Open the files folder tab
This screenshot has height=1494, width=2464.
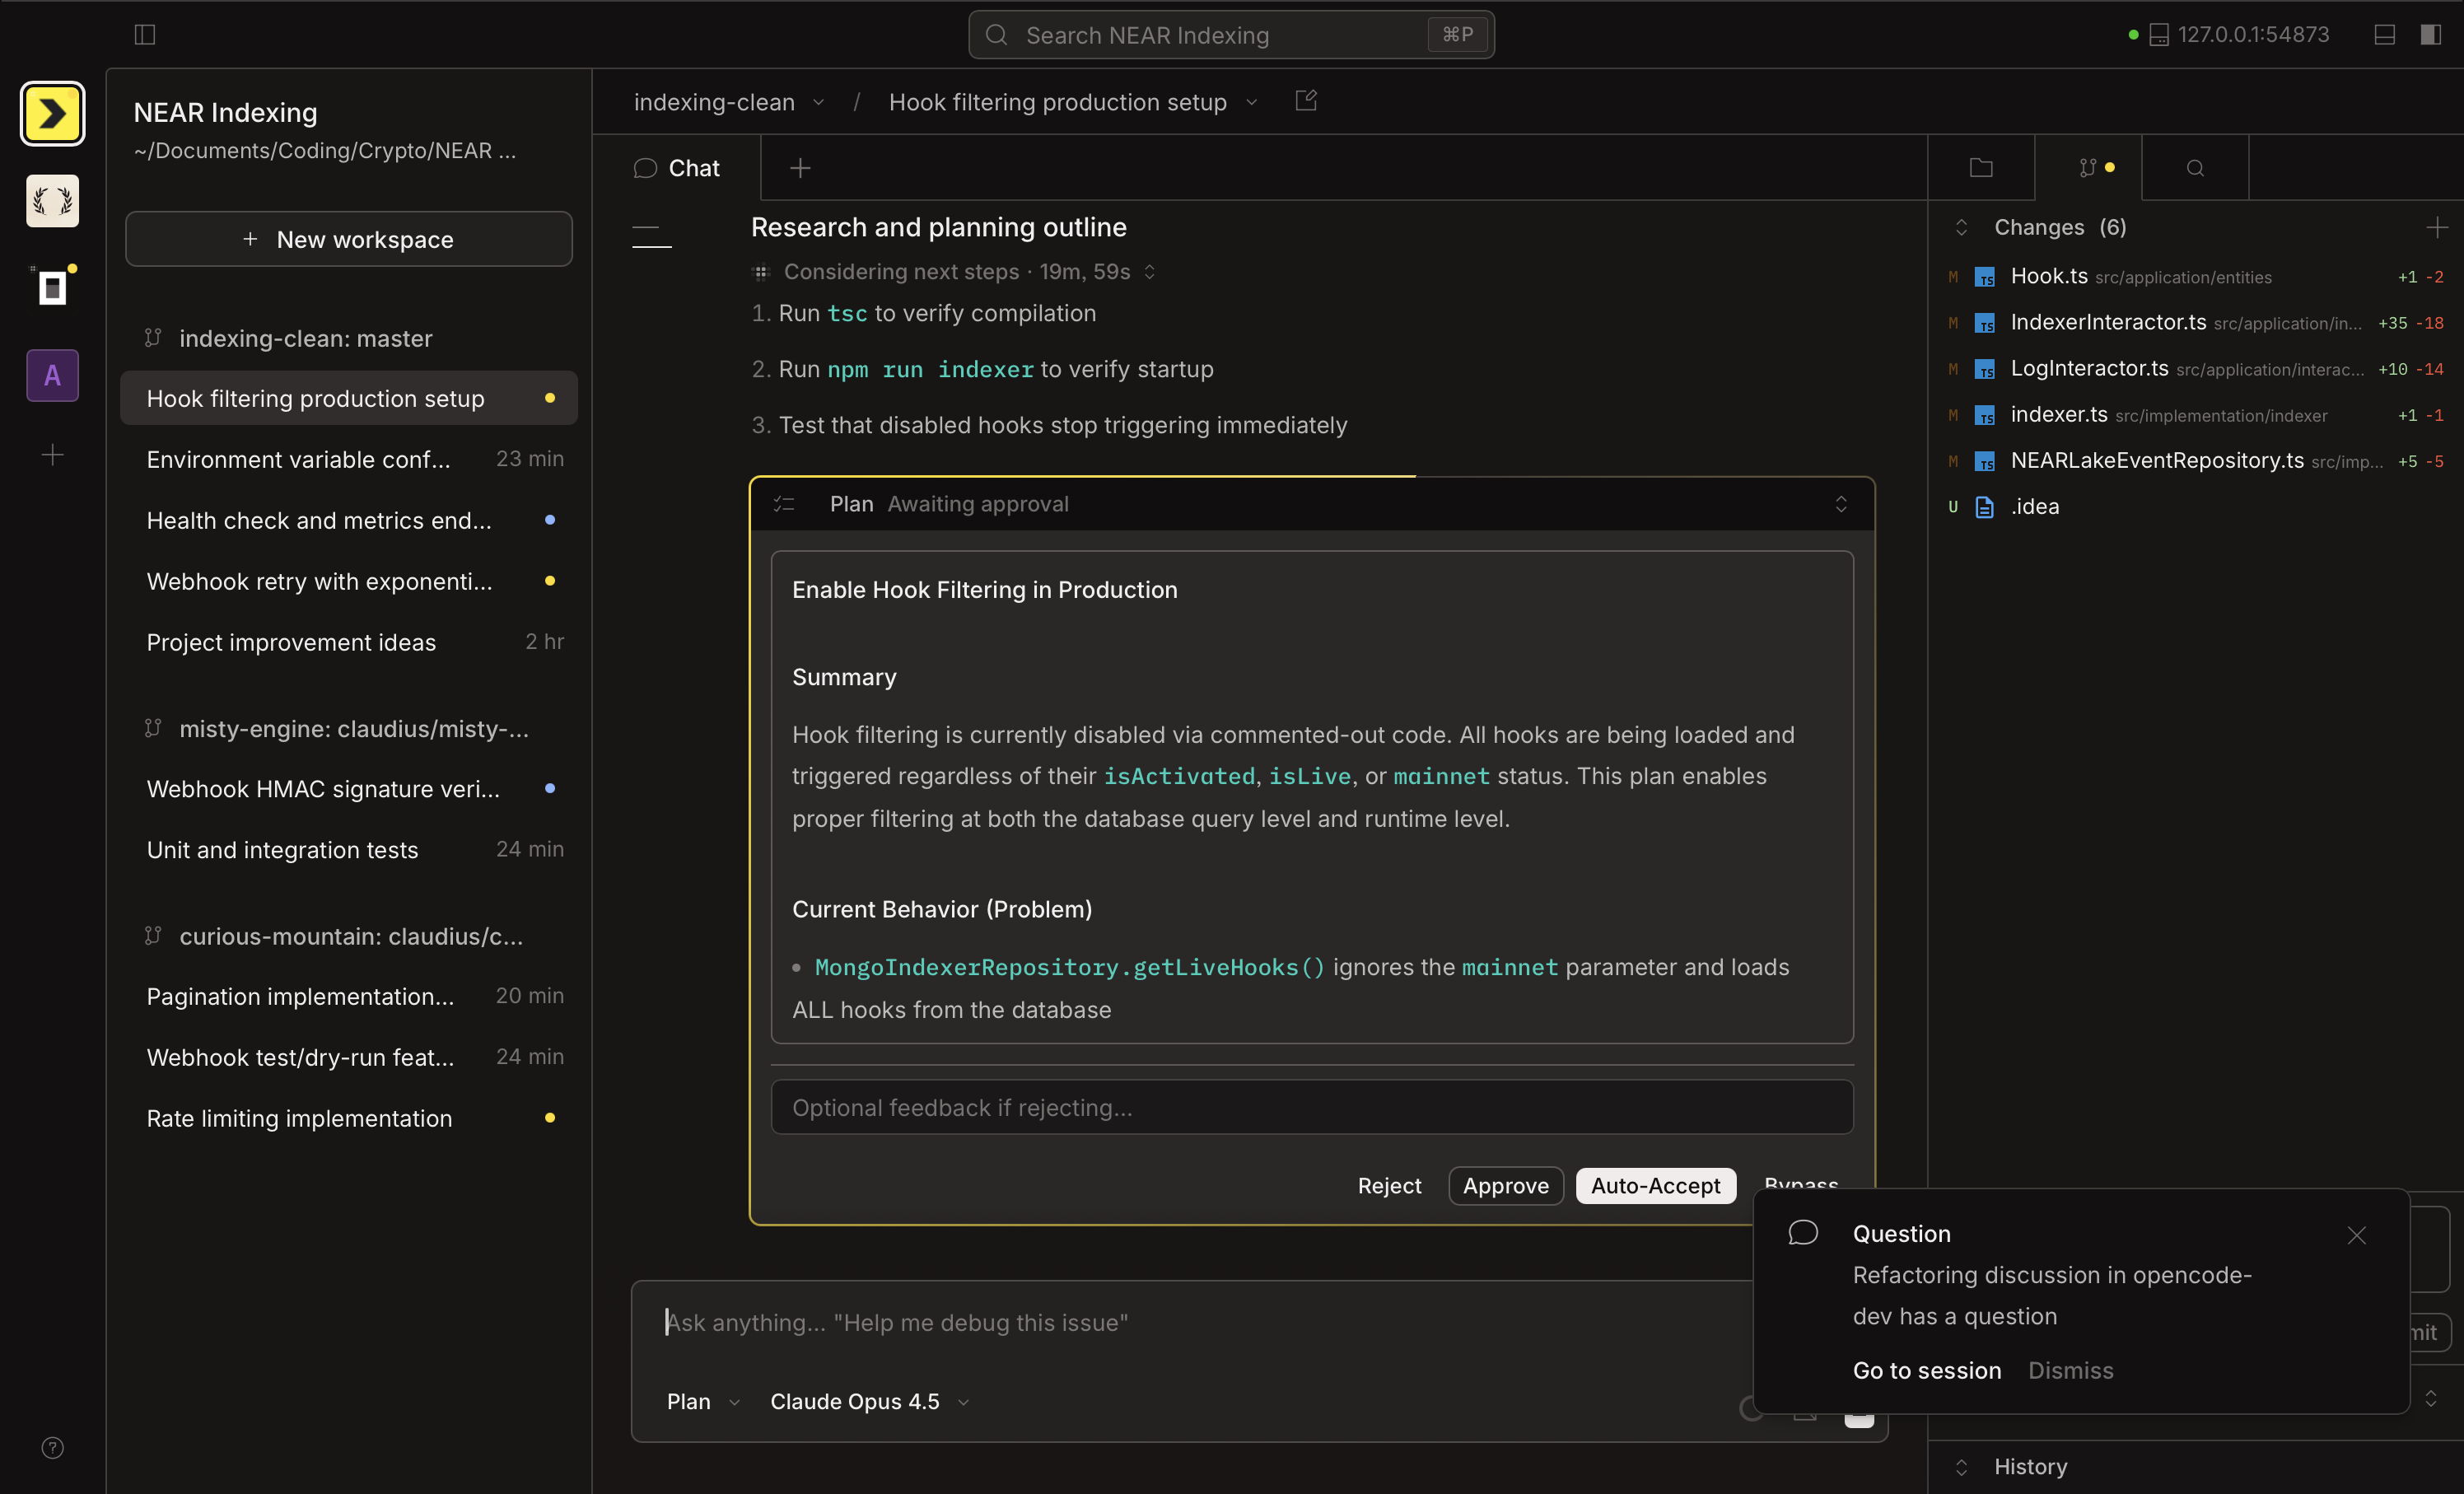point(1981,168)
